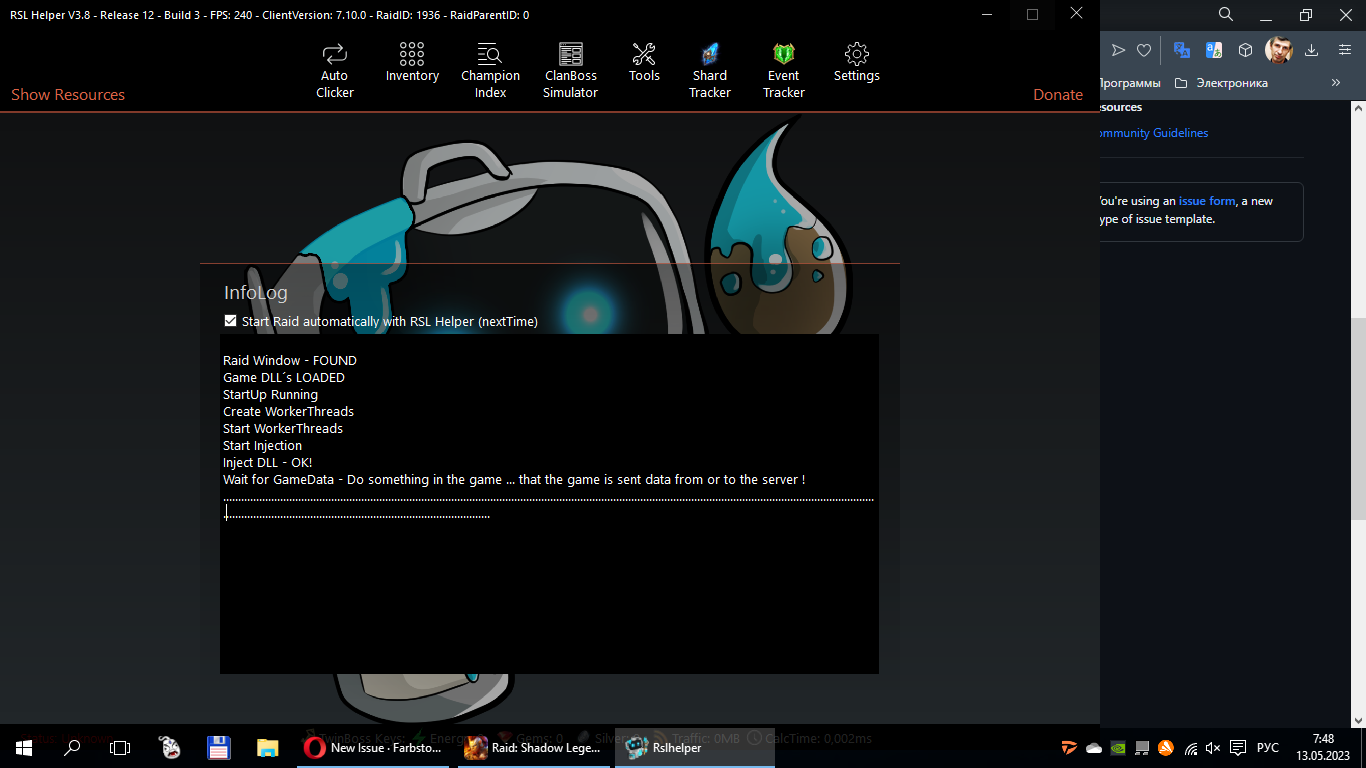Open the Event Tracker

783,70
